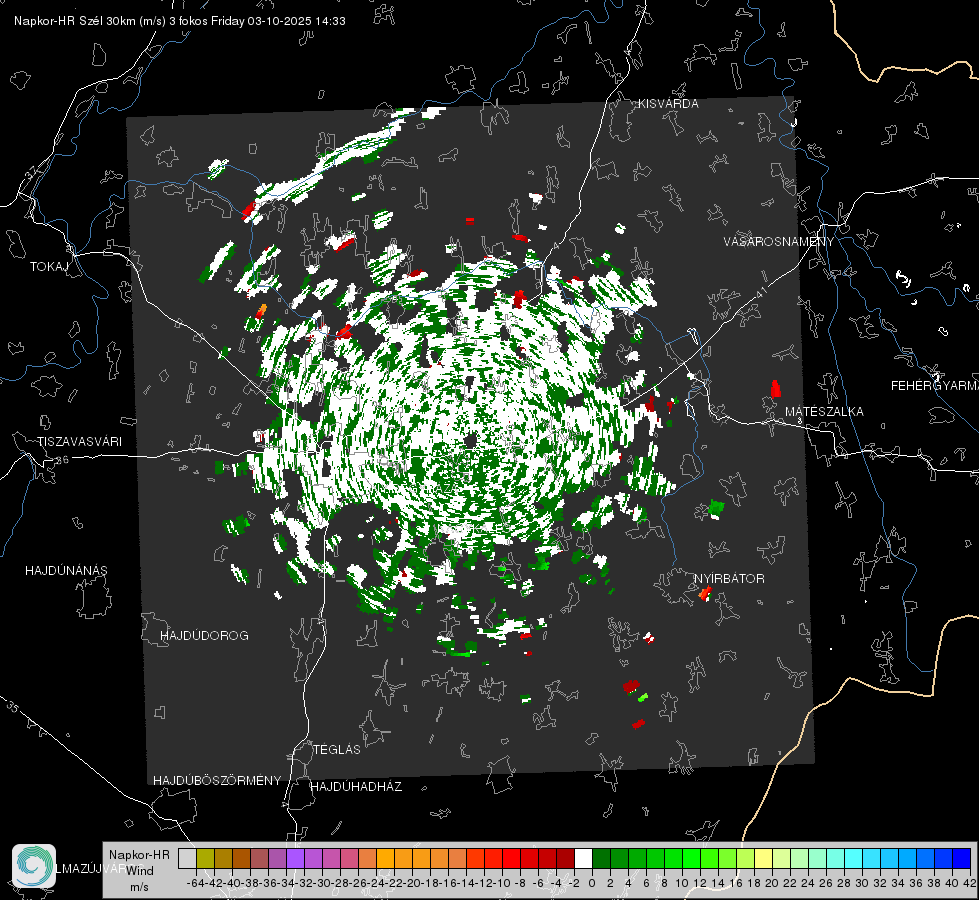Image resolution: width=979 pixels, height=900 pixels.
Task: Select the olive swatch above -64
Action: coord(205,859)
